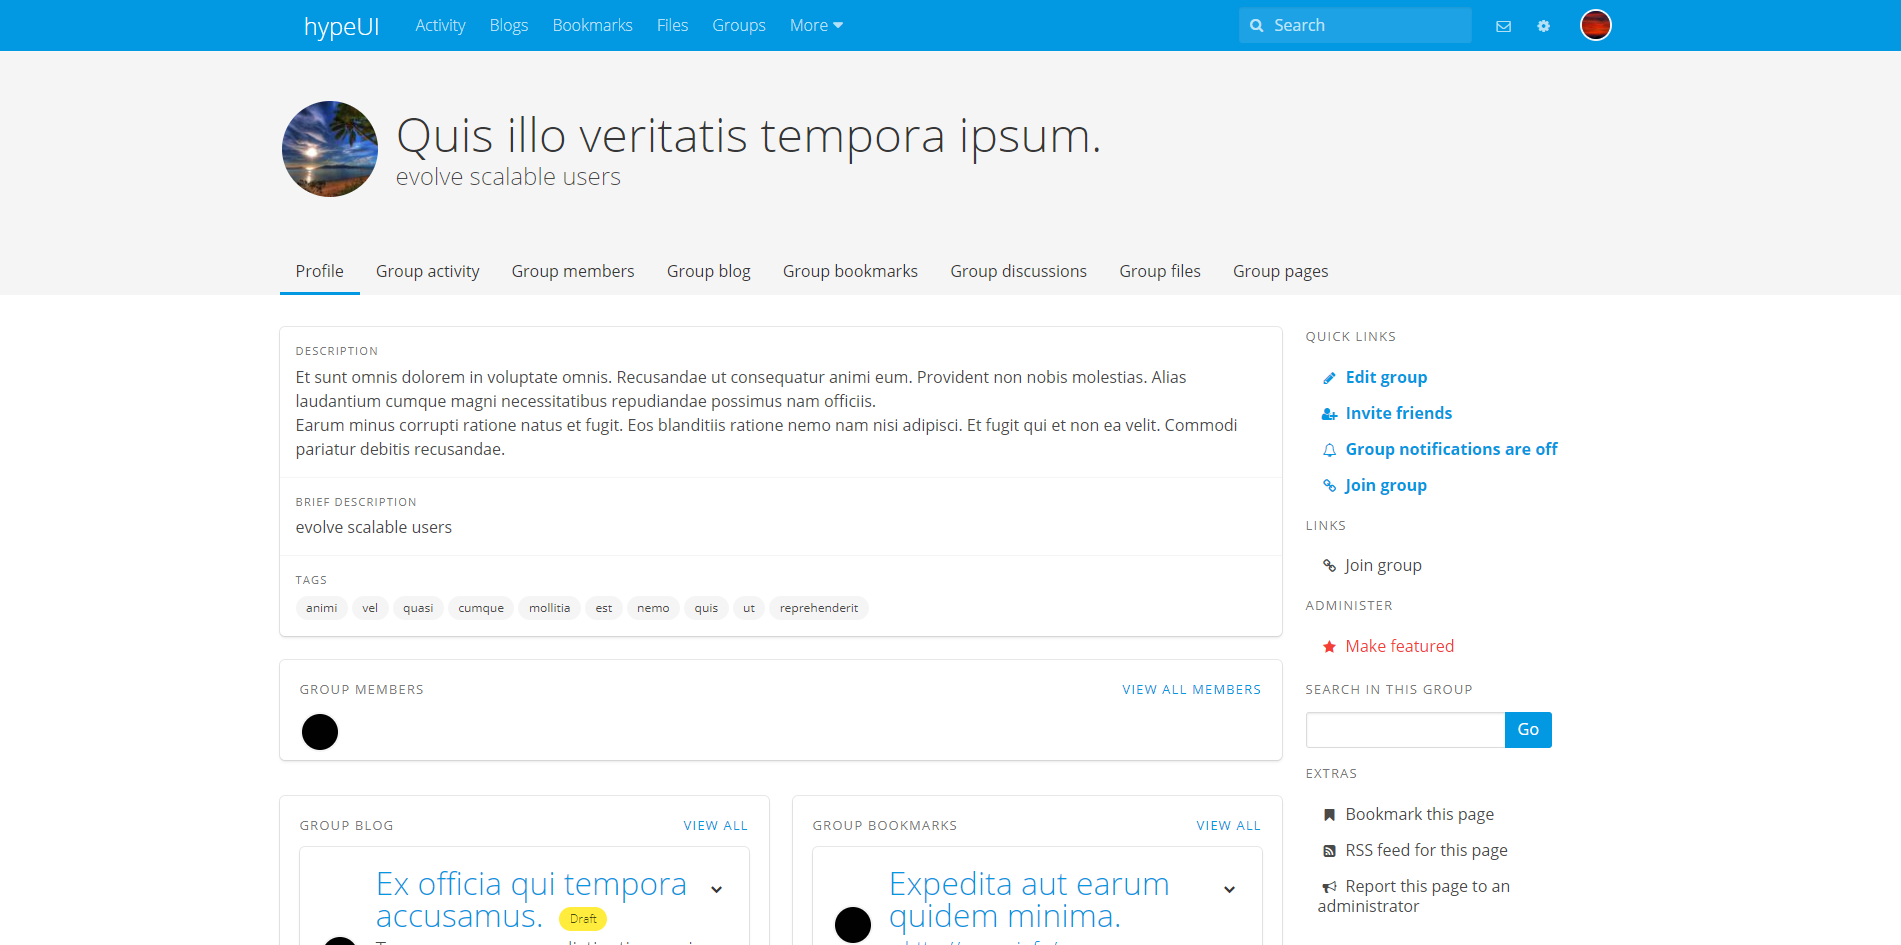Image resolution: width=1901 pixels, height=945 pixels.
Task: Expand the bookmark item options chevron
Action: 1229,889
